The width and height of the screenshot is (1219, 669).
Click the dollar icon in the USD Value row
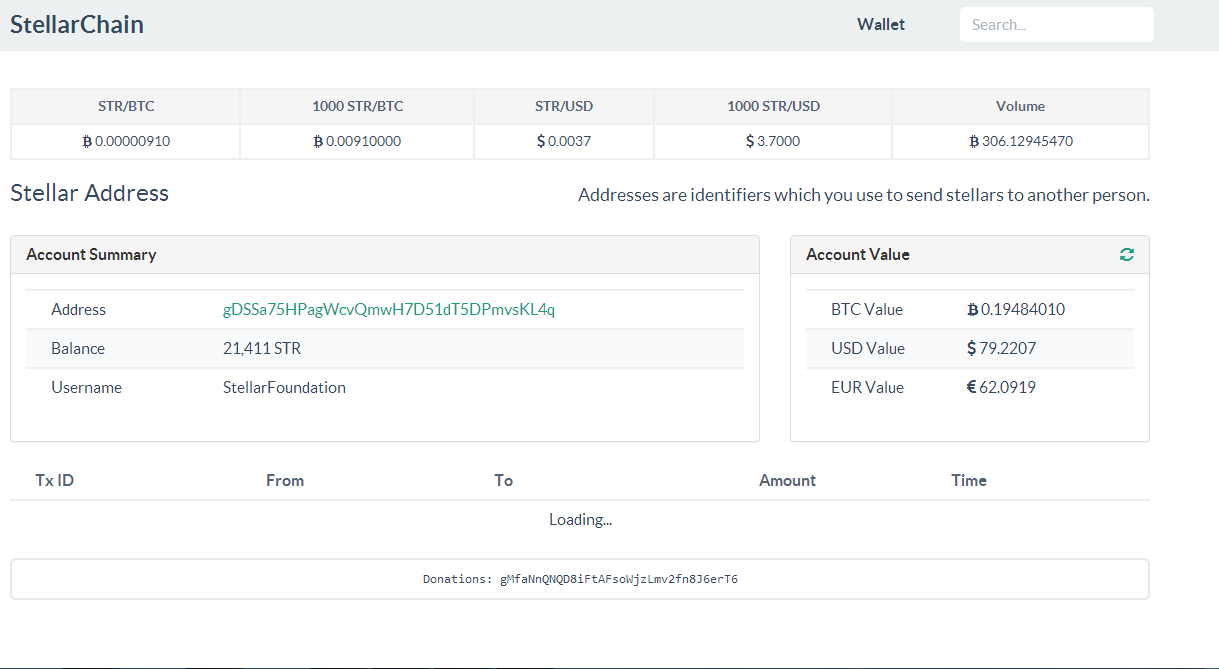click(x=972, y=349)
